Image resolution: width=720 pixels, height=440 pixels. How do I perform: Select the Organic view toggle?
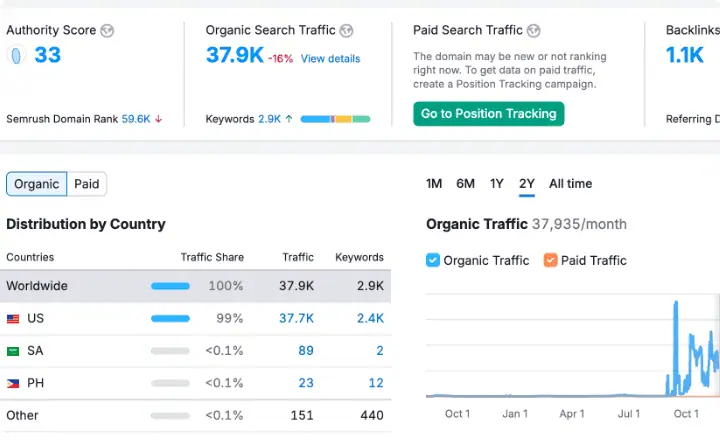click(37, 184)
